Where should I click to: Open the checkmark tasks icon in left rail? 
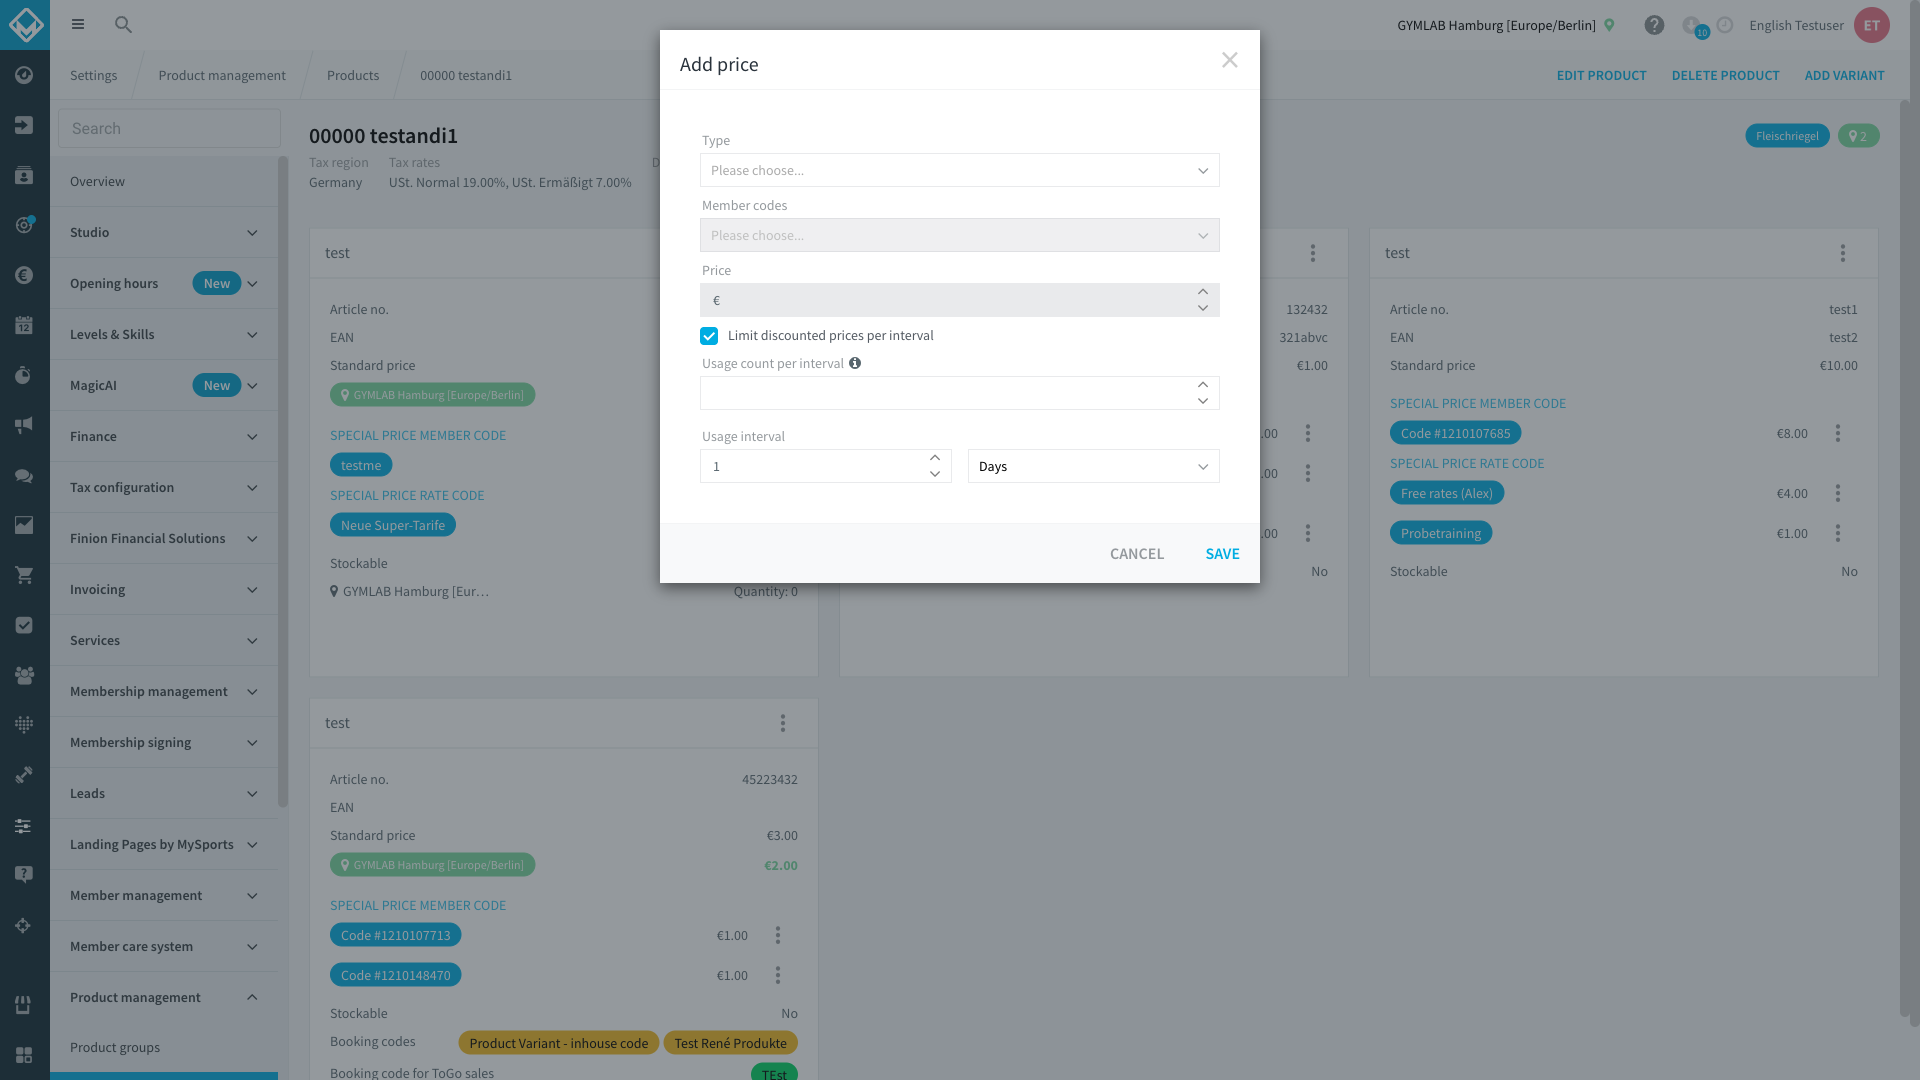pos(24,625)
